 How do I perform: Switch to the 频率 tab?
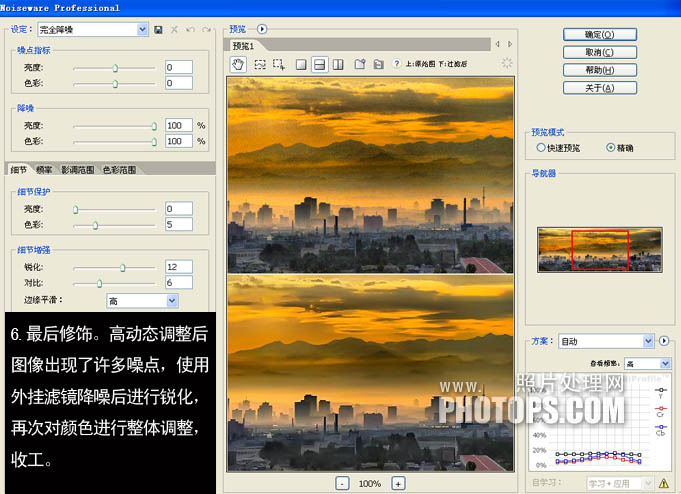[44, 170]
